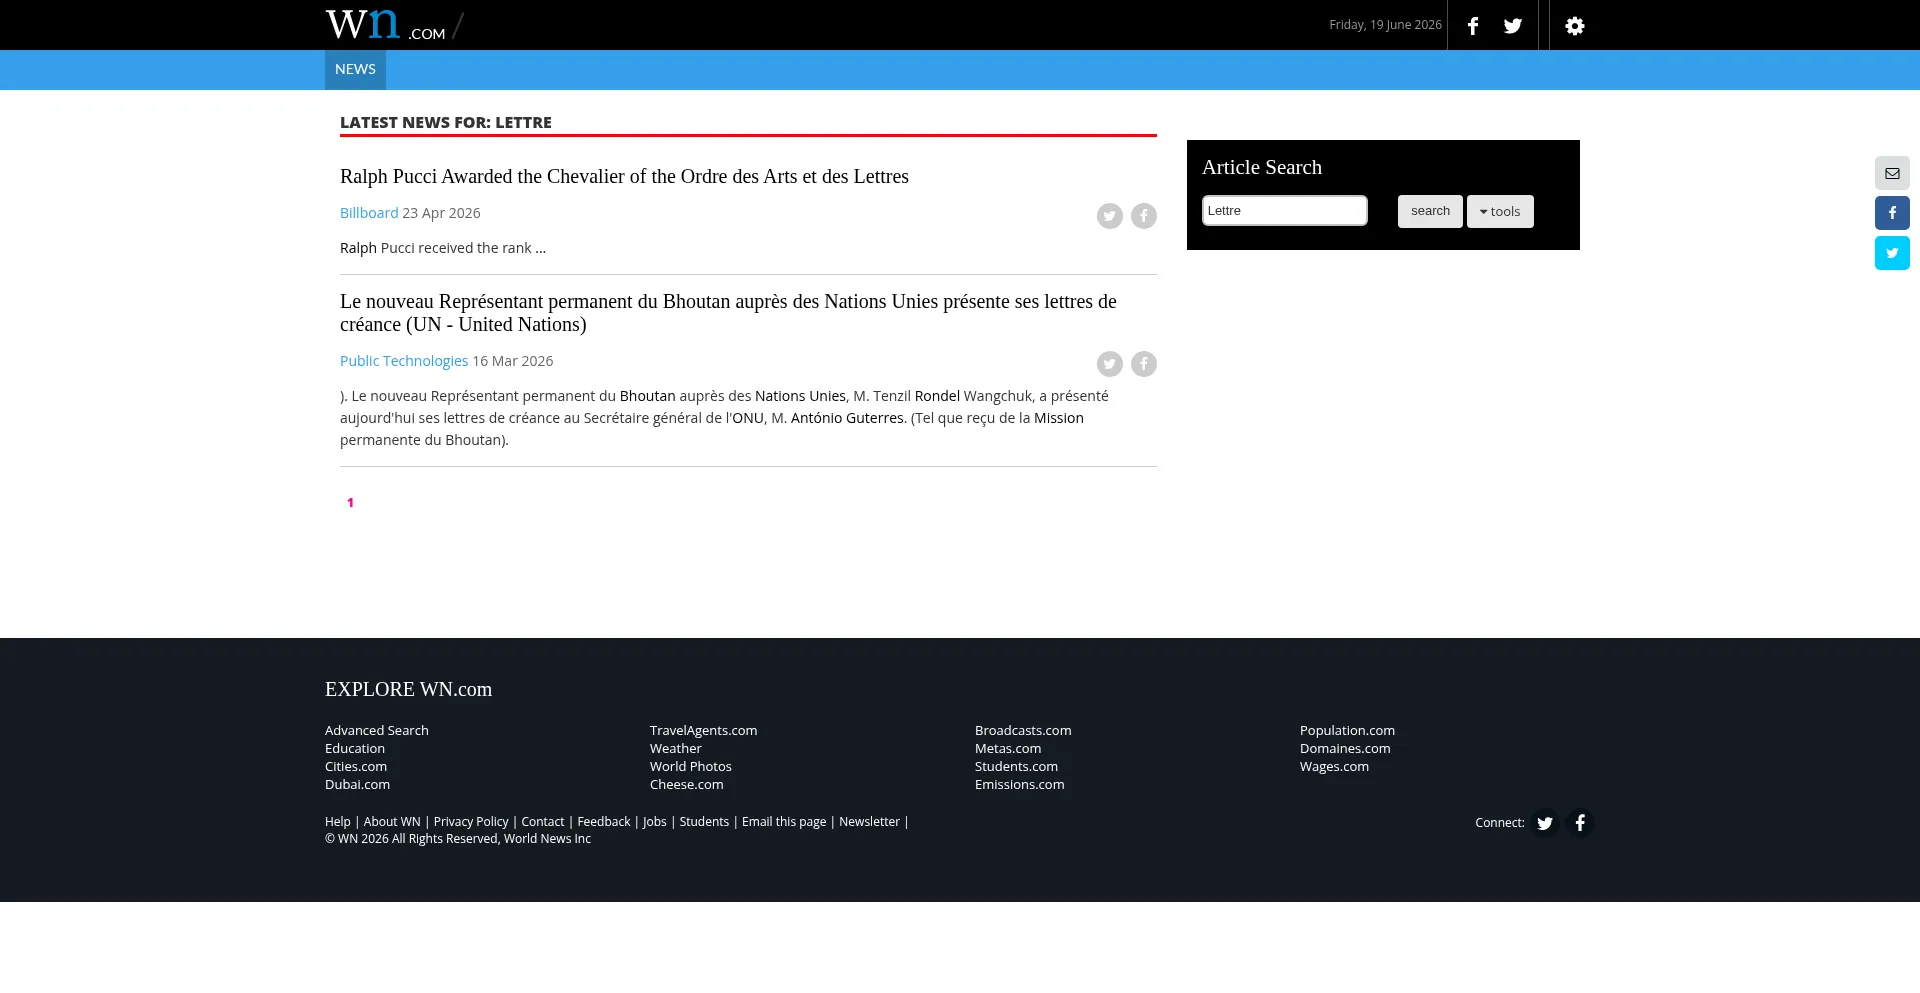Screen dimensions: 1920x993
Task: Click the Mission keyword link
Action: click(1059, 418)
